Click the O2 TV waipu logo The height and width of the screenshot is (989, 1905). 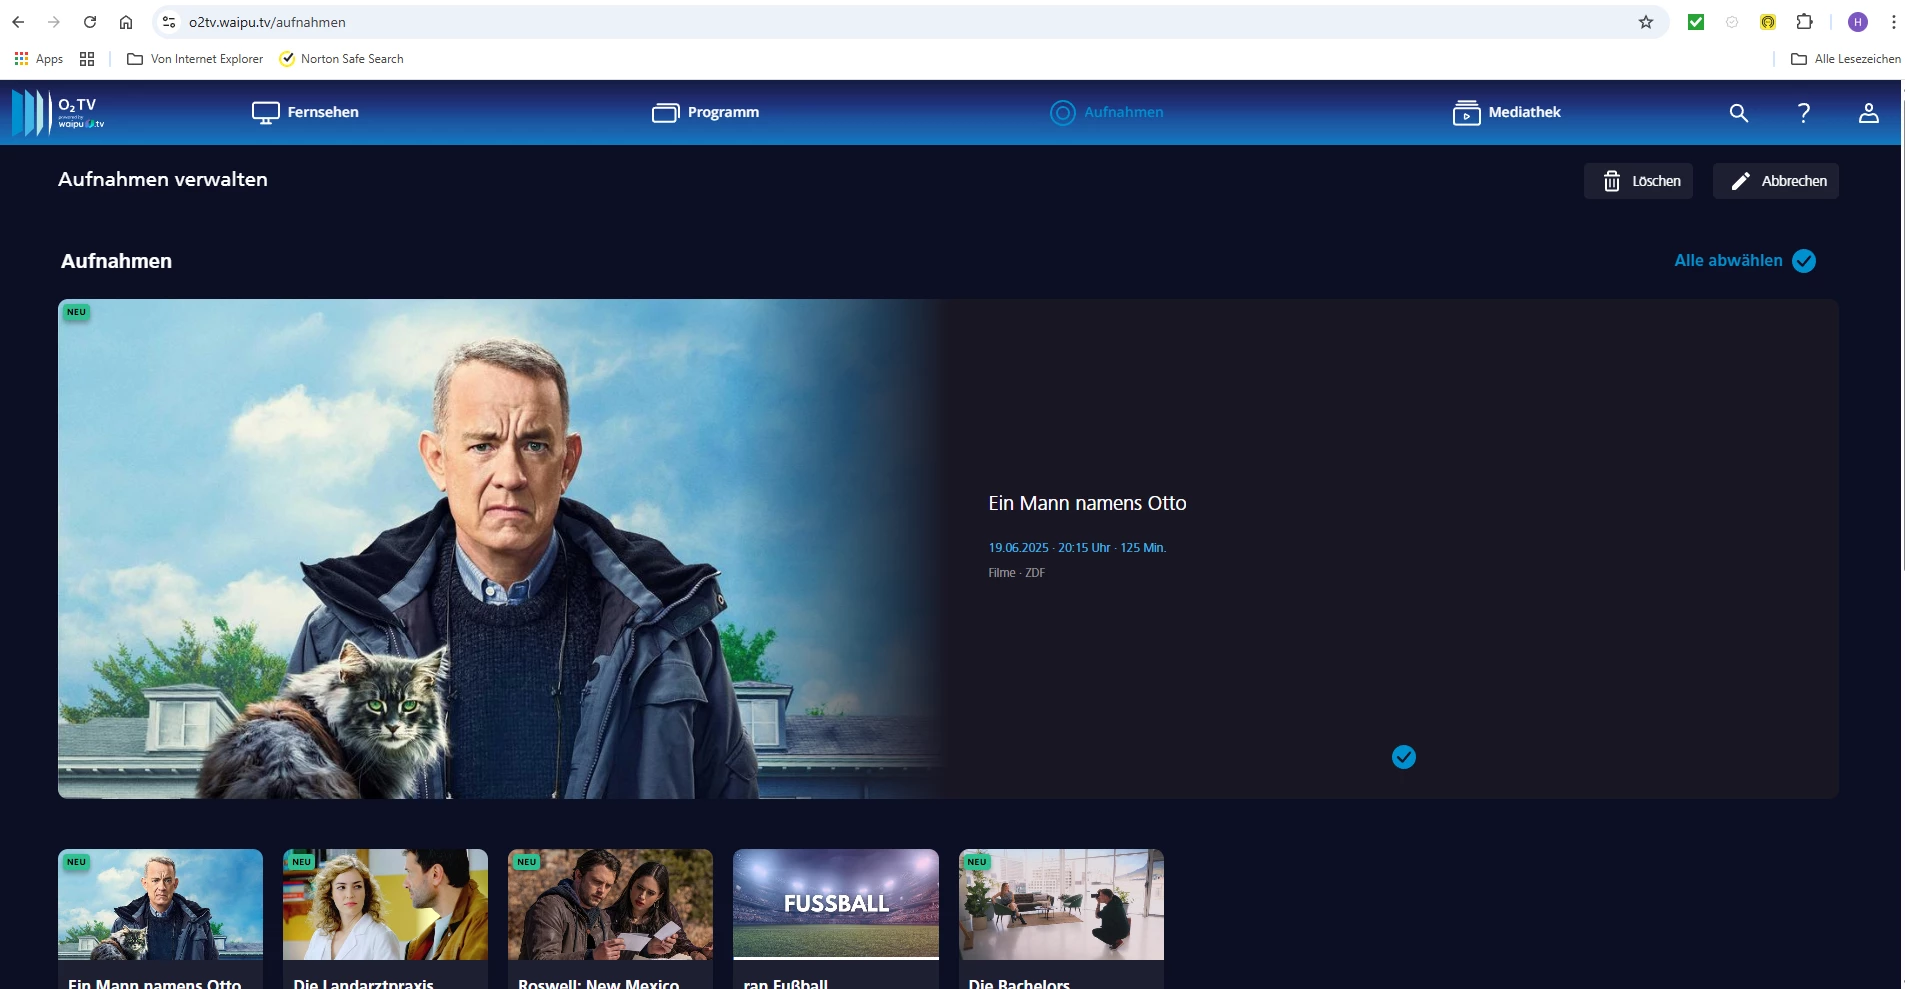58,112
